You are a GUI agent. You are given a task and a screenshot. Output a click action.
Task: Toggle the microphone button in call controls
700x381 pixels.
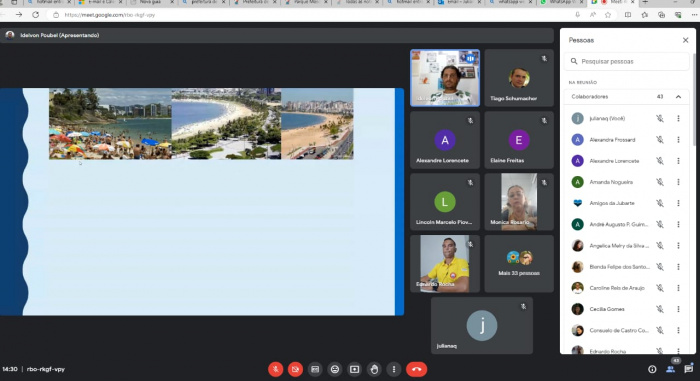(x=275, y=369)
